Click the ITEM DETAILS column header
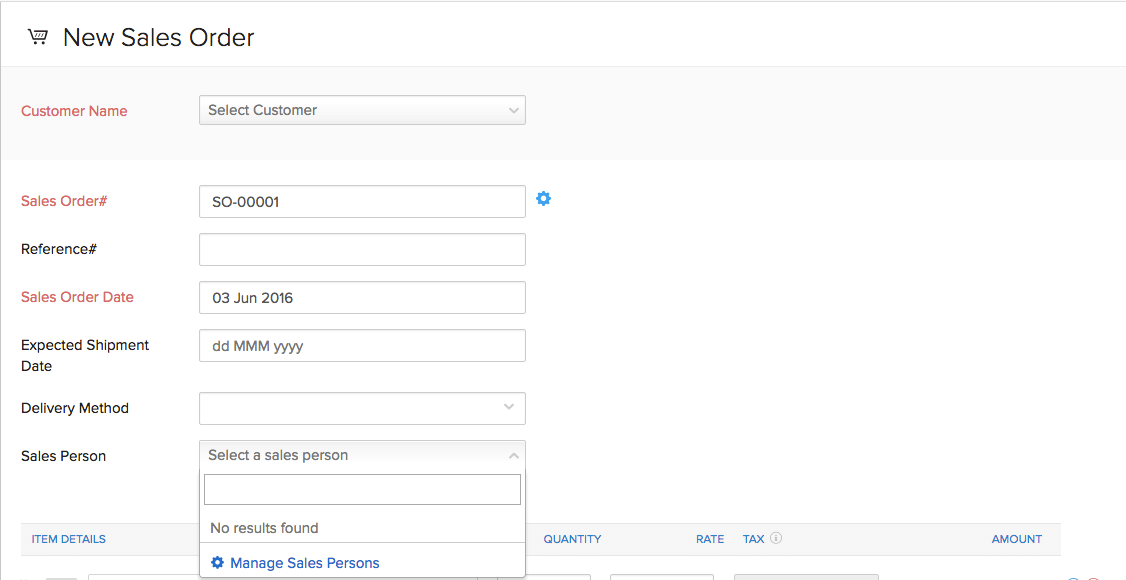1126x580 pixels. [68, 538]
